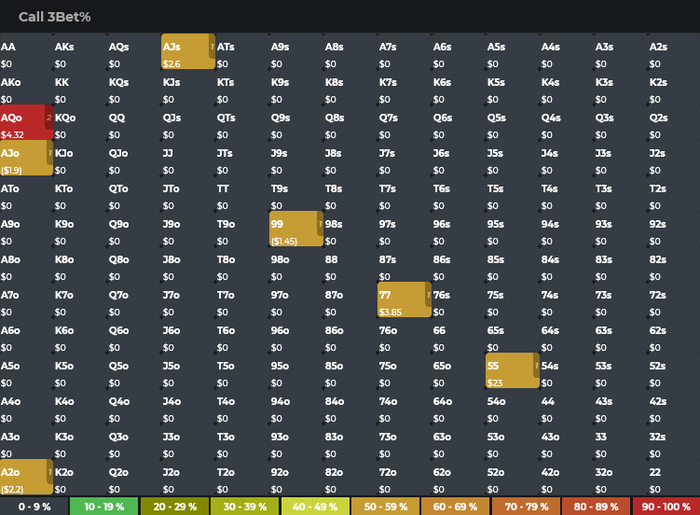Select the 99 pocket pair cell
The image size is (700, 515).
point(296,228)
